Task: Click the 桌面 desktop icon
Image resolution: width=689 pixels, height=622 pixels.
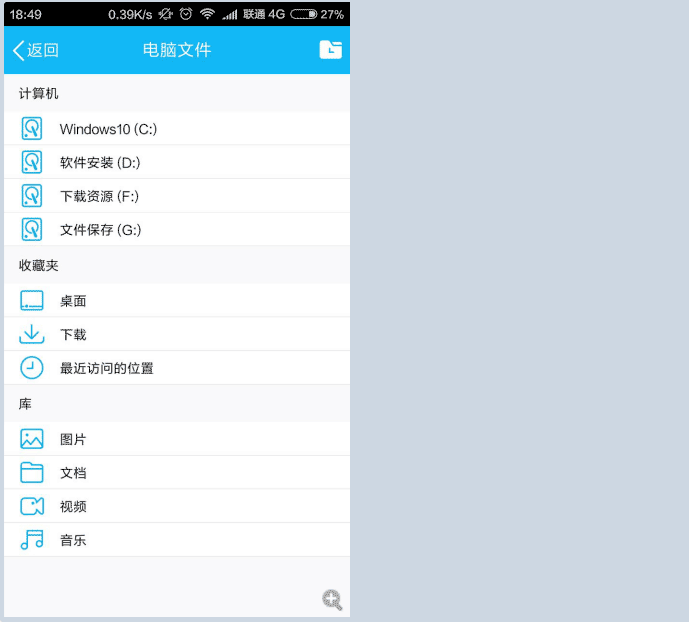Action: [32, 300]
